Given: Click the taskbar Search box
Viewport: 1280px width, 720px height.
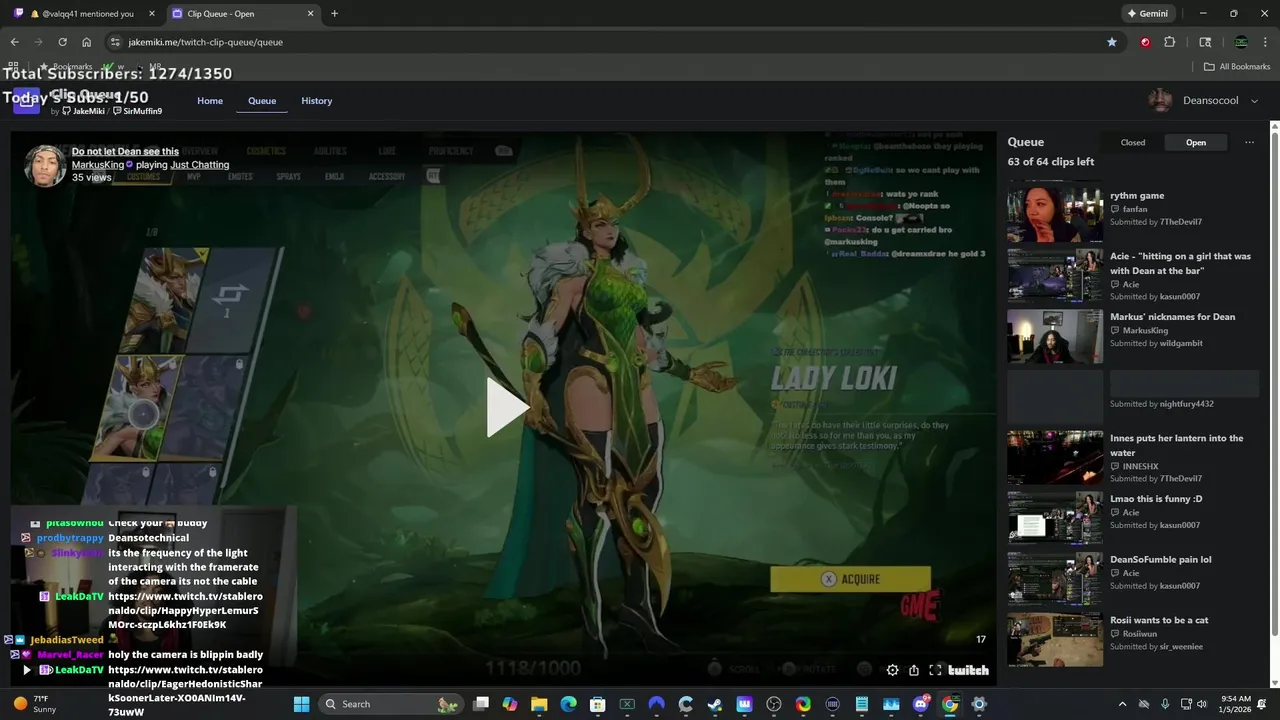Looking at the screenshot, I should click(390, 704).
